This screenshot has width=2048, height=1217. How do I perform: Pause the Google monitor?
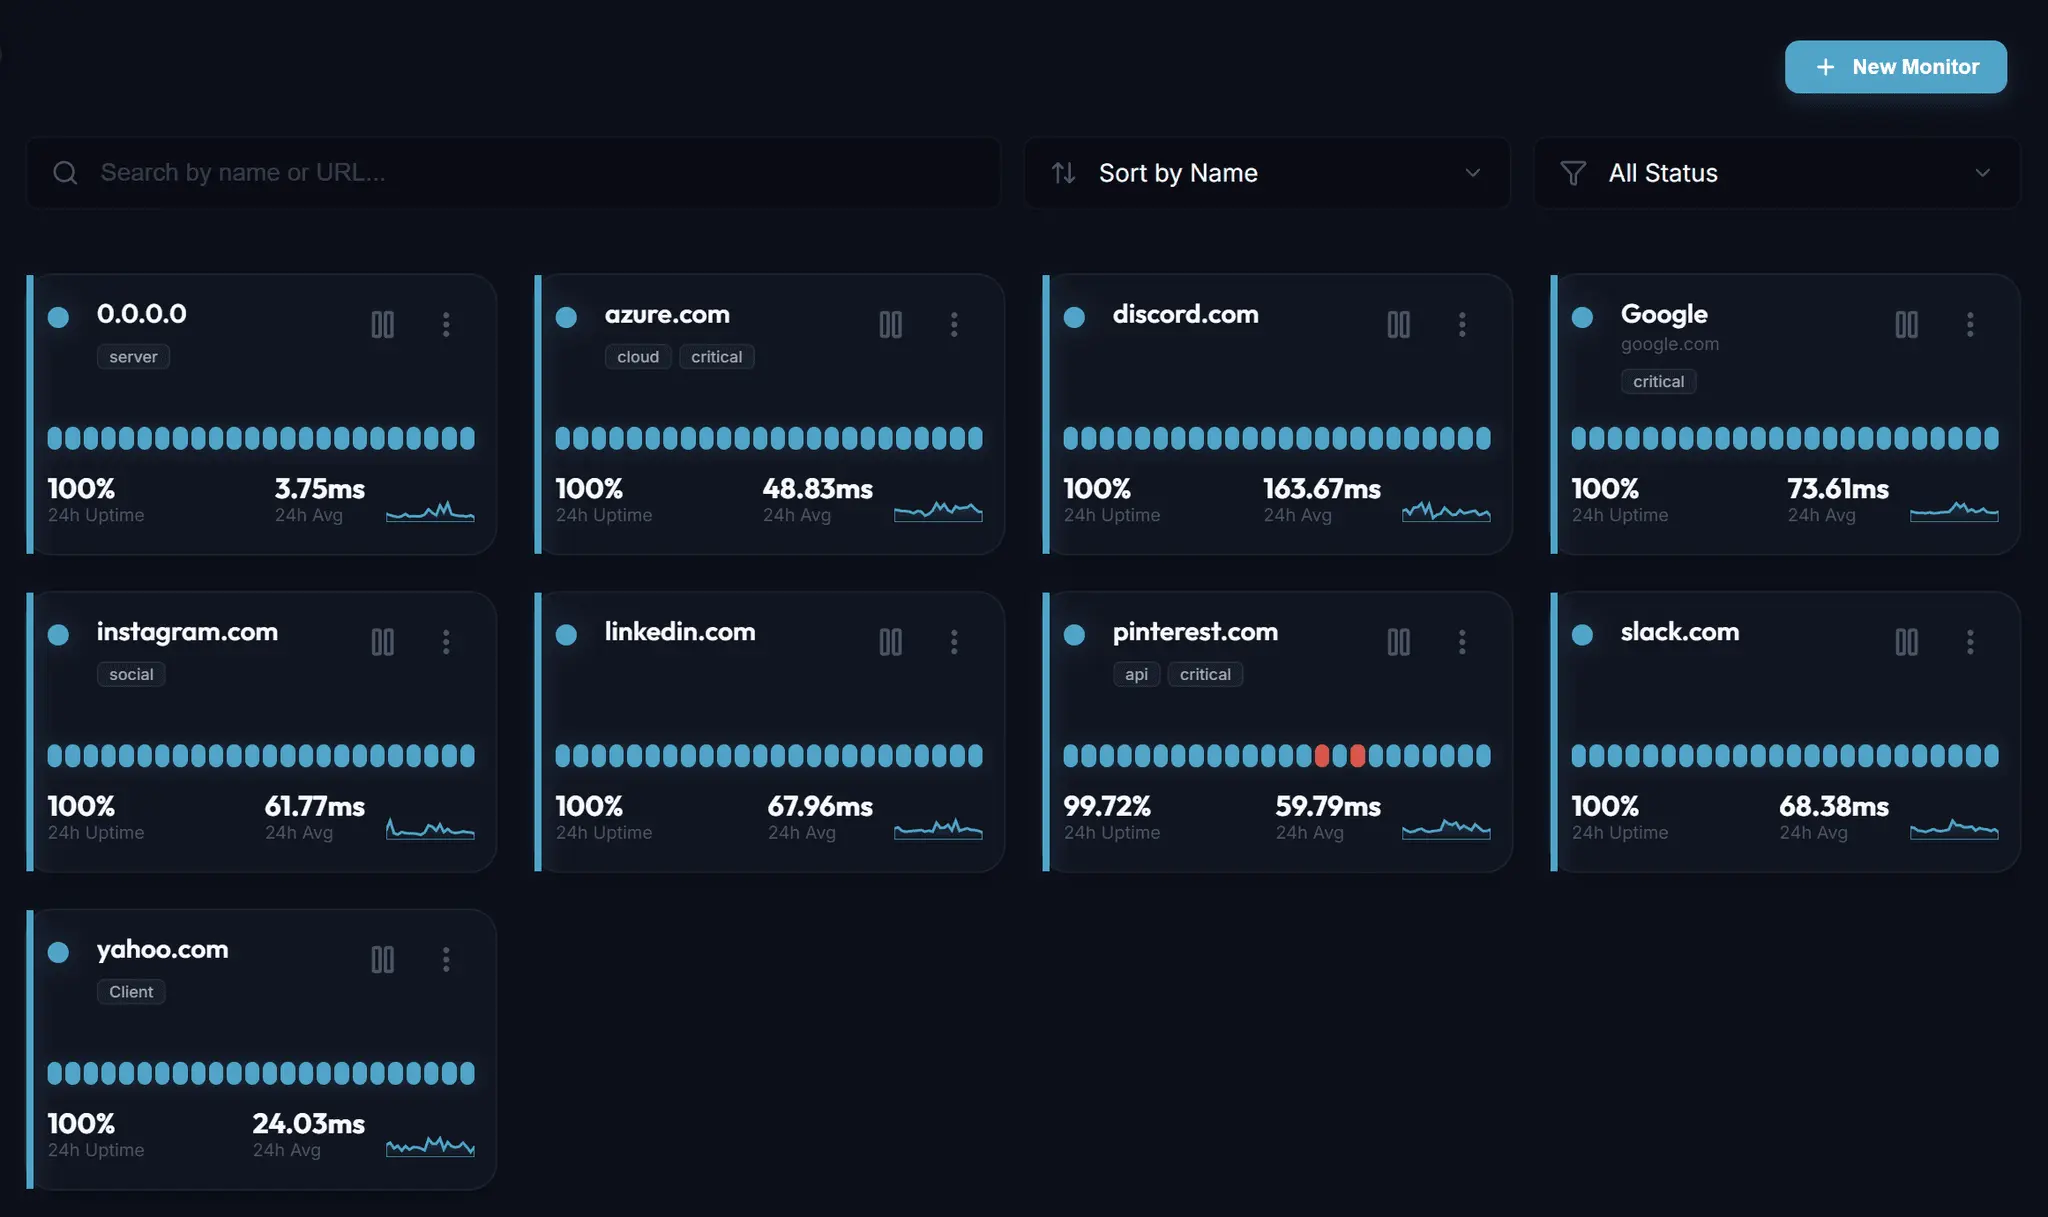coord(1906,324)
